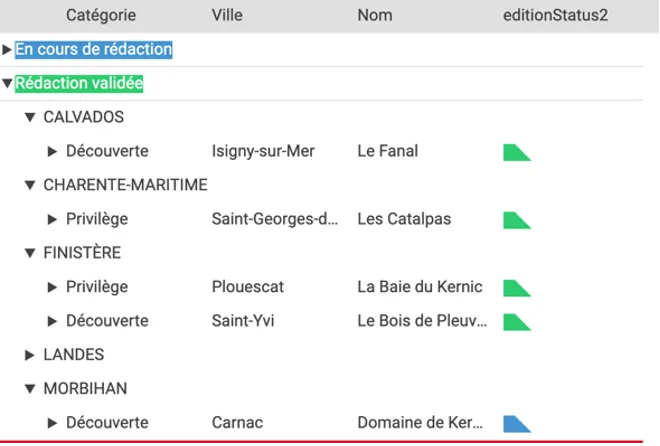Click the editionStatus2 column header
This screenshot has width=660, height=446.
point(556,15)
